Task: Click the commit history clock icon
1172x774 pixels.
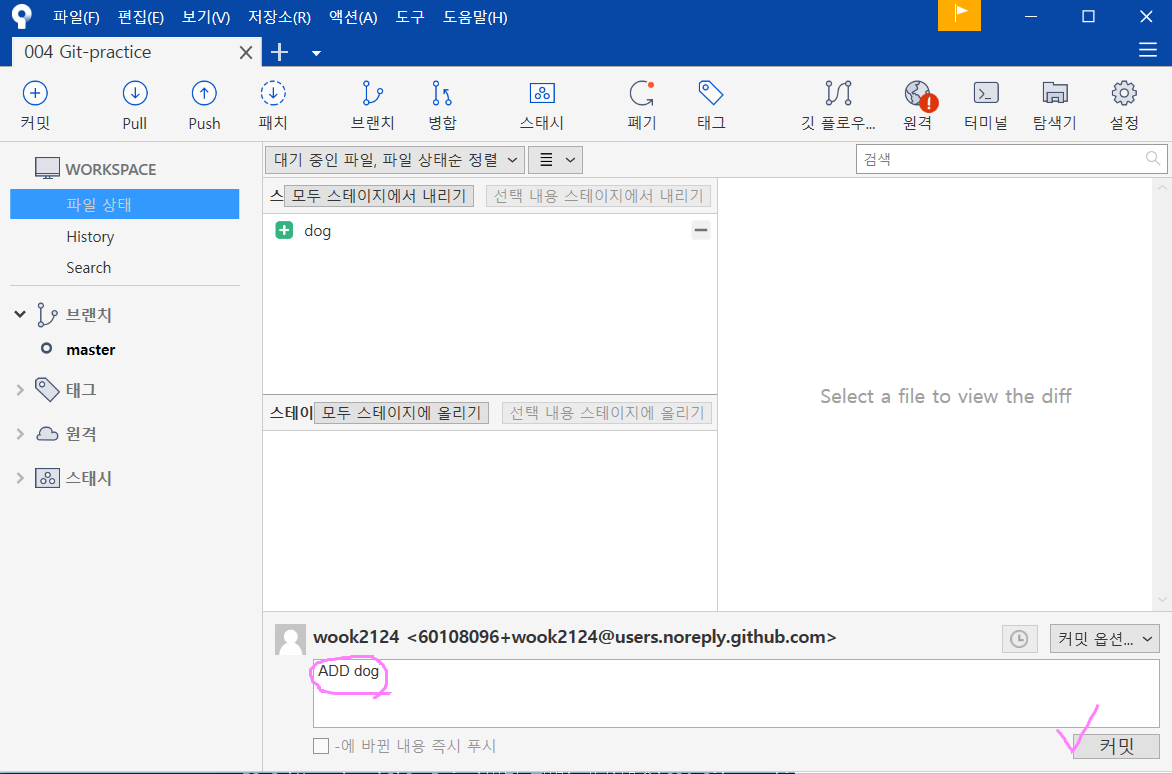Action: pyautogui.click(x=1019, y=639)
